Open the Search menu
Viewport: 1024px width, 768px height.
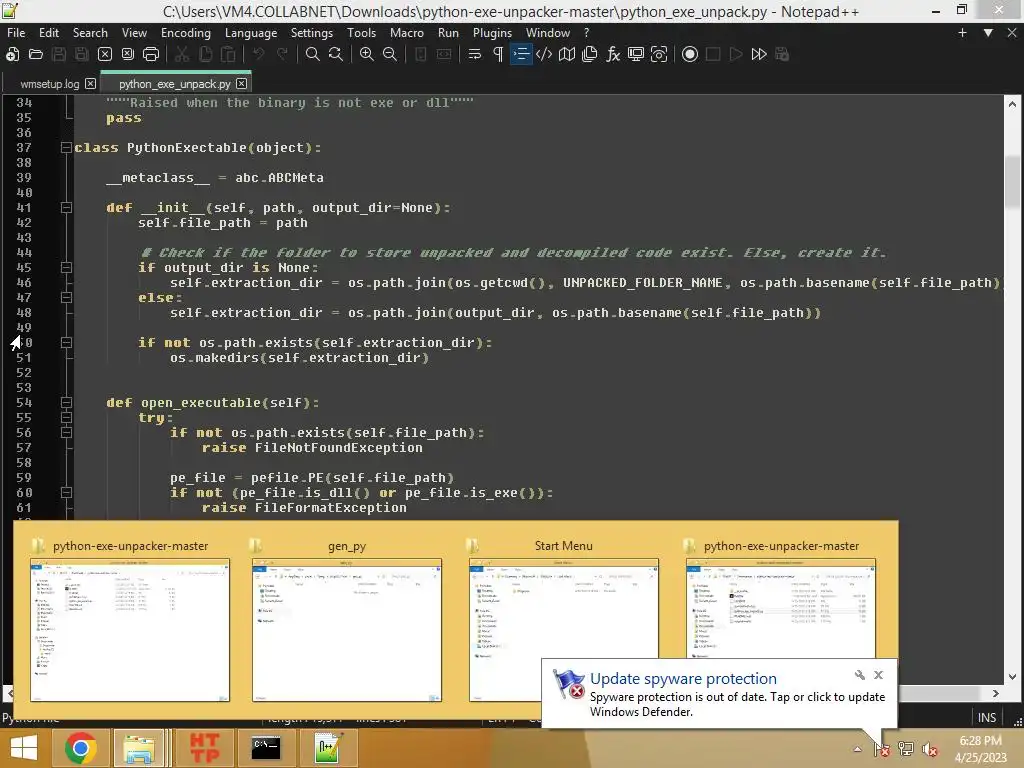coord(90,33)
